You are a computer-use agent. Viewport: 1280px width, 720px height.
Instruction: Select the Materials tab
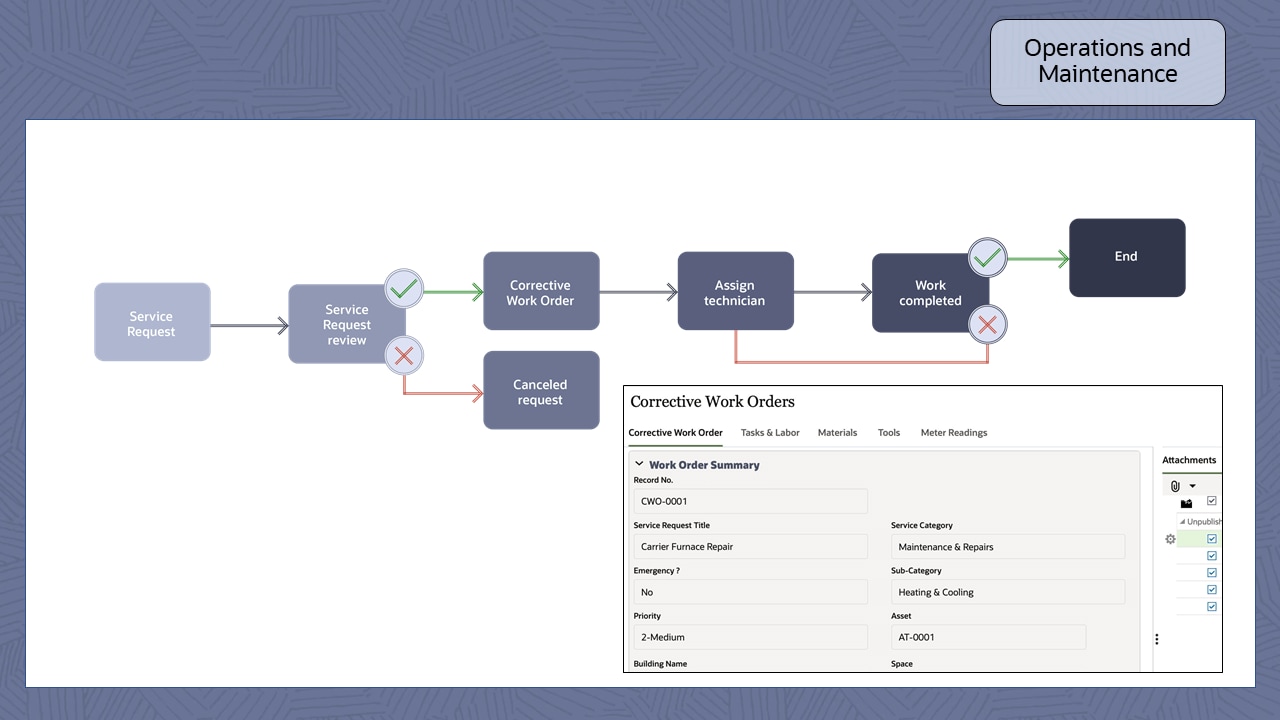(837, 432)
